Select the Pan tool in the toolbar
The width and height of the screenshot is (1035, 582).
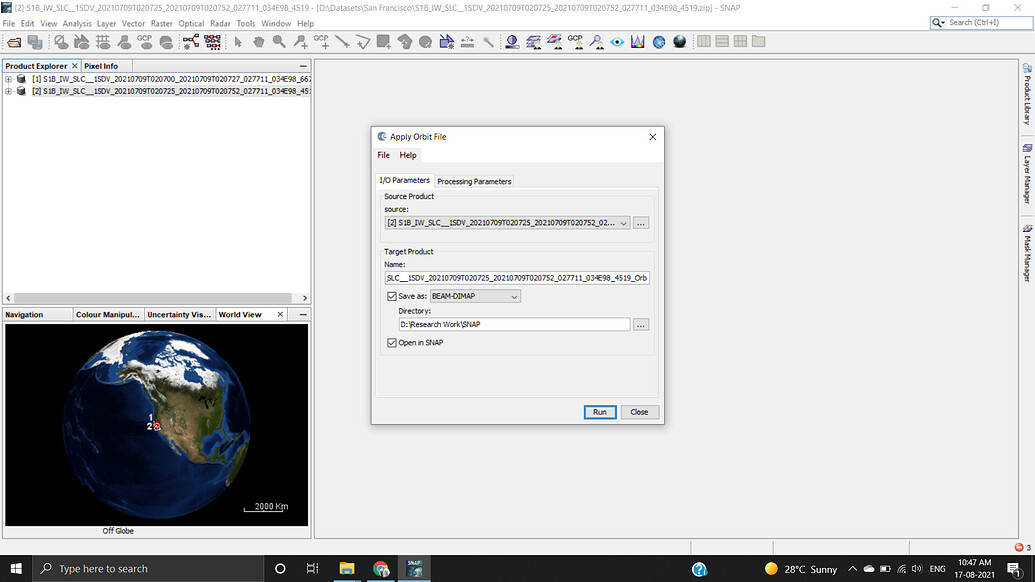pyautogui.click(x=260, y=41)
